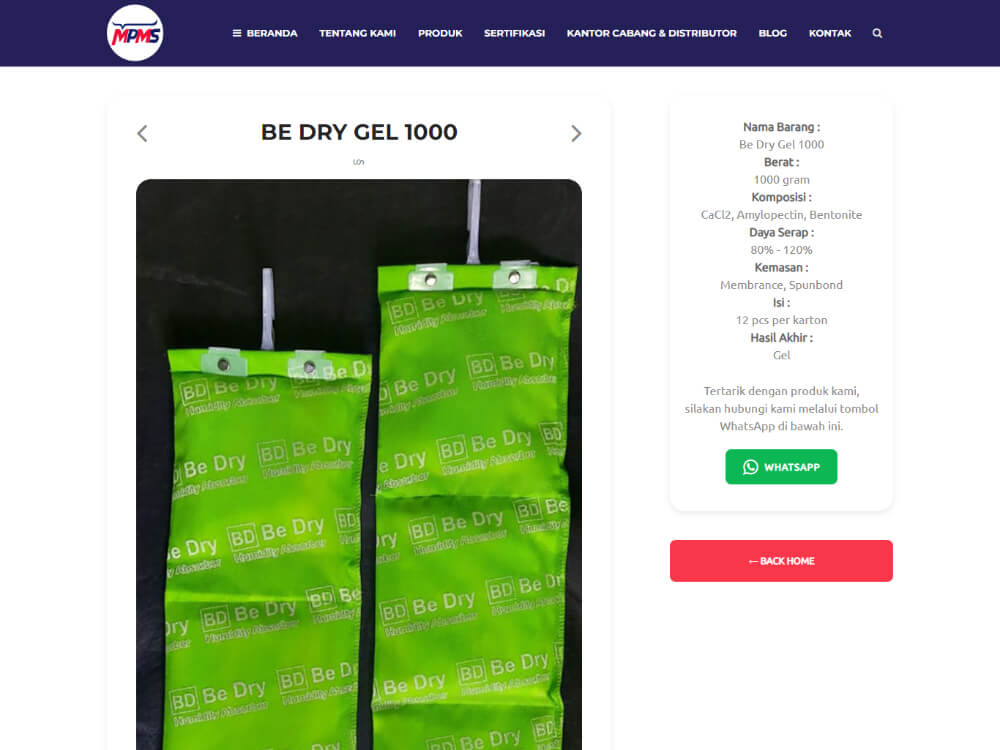Click the Komposisi value text

pos(781,215)
